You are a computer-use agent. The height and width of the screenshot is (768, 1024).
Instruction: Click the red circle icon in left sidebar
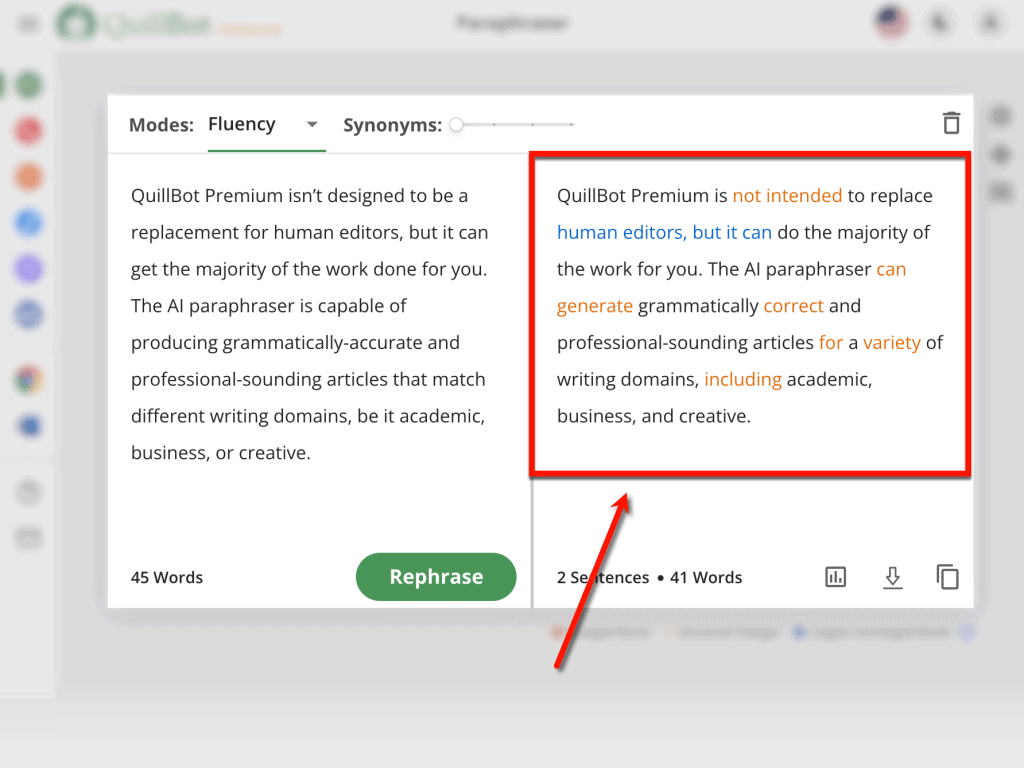(x=29, y=131)
